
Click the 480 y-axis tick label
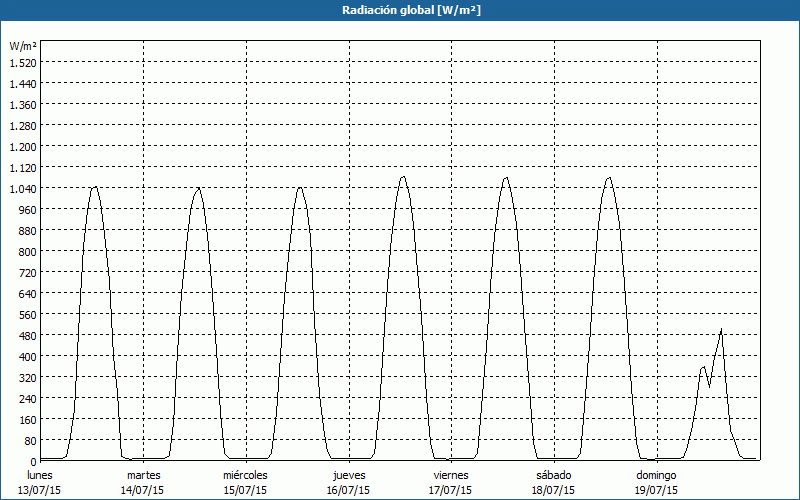[26, 335]
